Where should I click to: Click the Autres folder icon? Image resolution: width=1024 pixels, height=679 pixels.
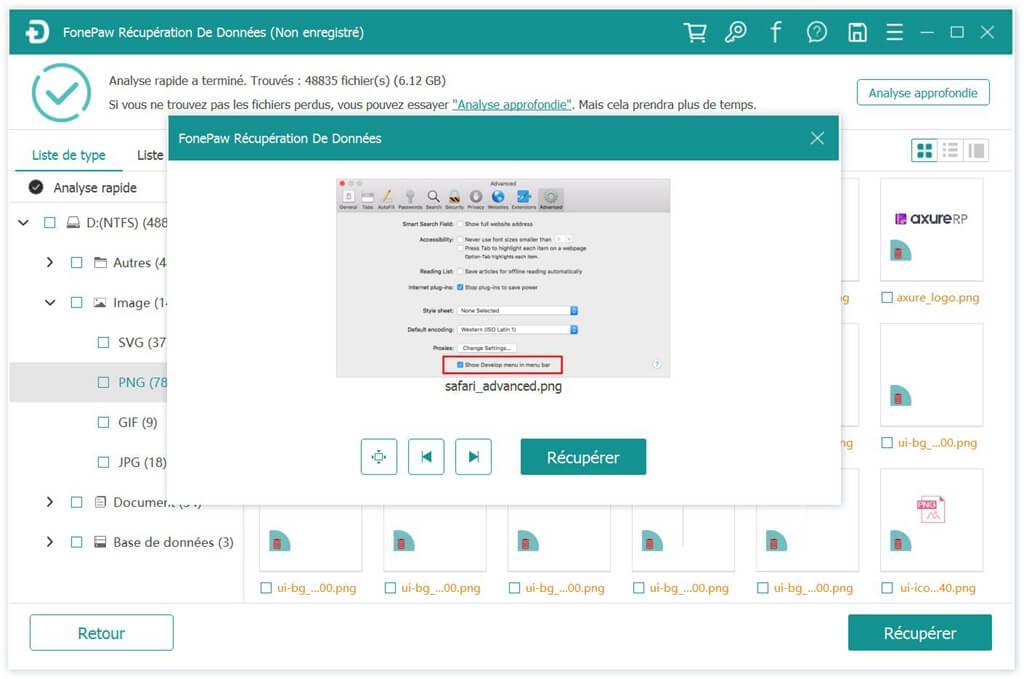coord(100,262)
